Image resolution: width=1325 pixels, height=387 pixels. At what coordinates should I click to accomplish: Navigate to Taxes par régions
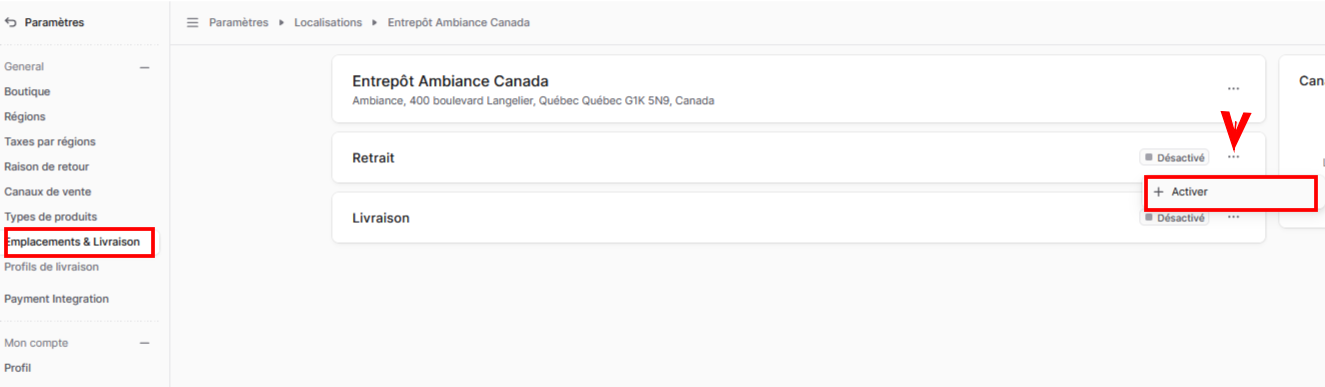point(50,142)
